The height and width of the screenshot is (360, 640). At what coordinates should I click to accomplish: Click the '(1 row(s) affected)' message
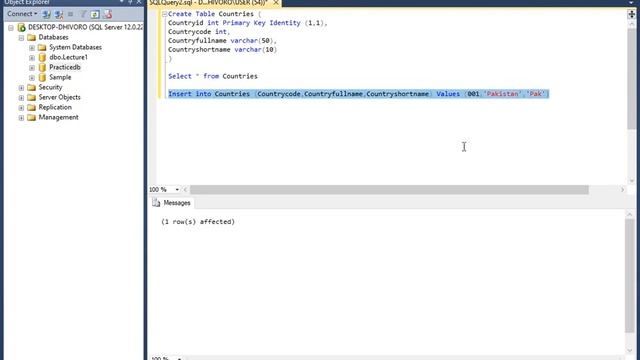tap(198, 222)
